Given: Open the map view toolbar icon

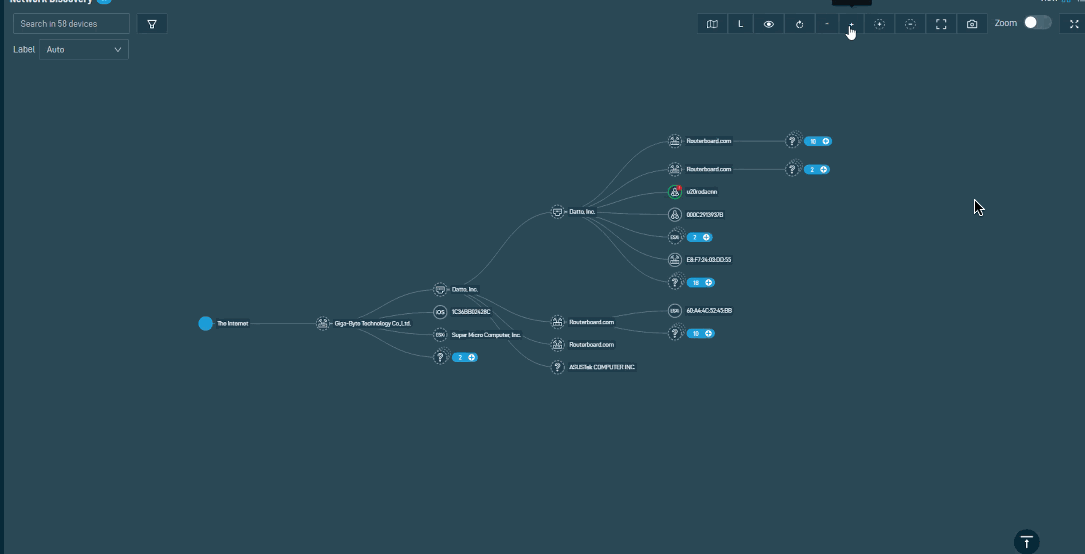Looking at the screenshot, I should pos(712,24).
